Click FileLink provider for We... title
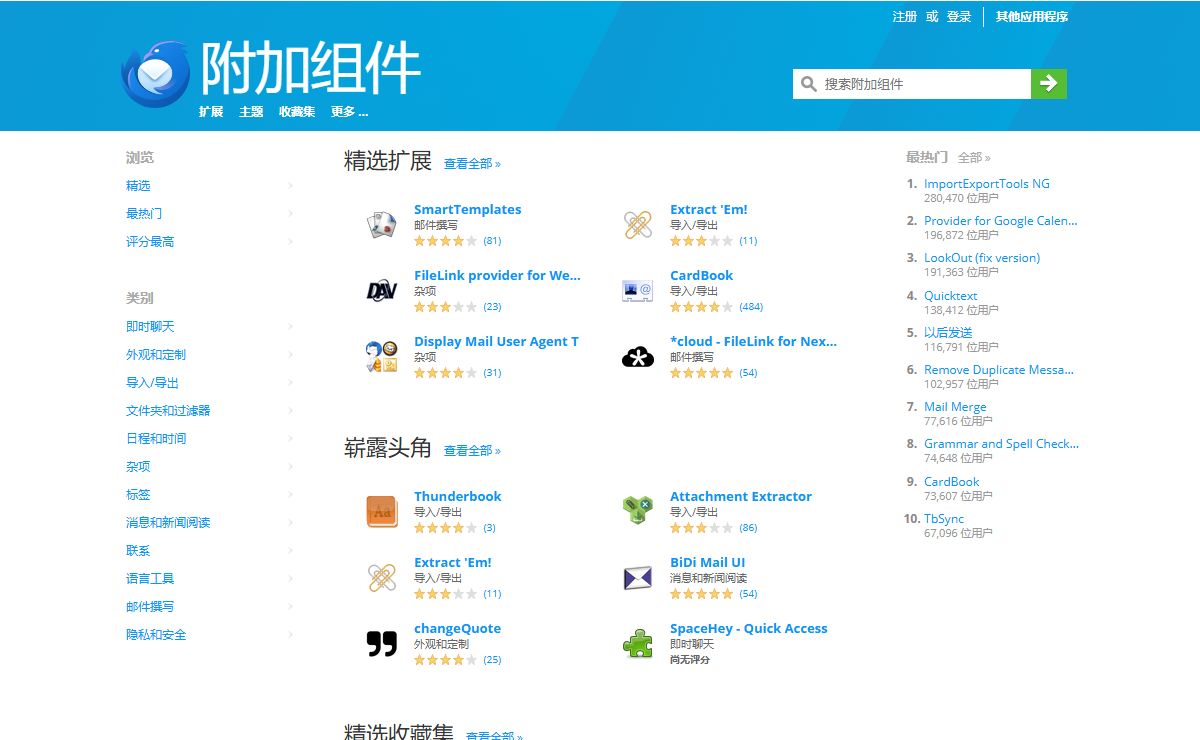Image resolution: width=1200 pixels, height=740 pixels. (x=497, y=276)
